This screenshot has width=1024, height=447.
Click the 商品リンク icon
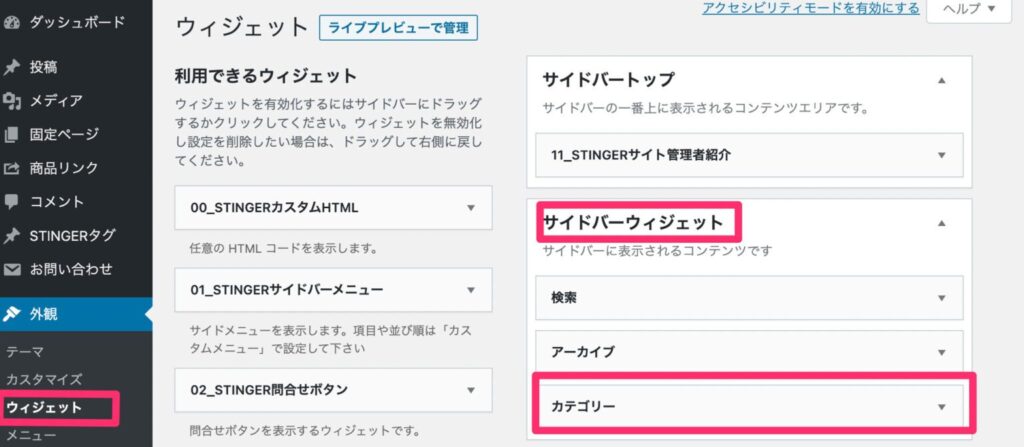tap(11, 169)
